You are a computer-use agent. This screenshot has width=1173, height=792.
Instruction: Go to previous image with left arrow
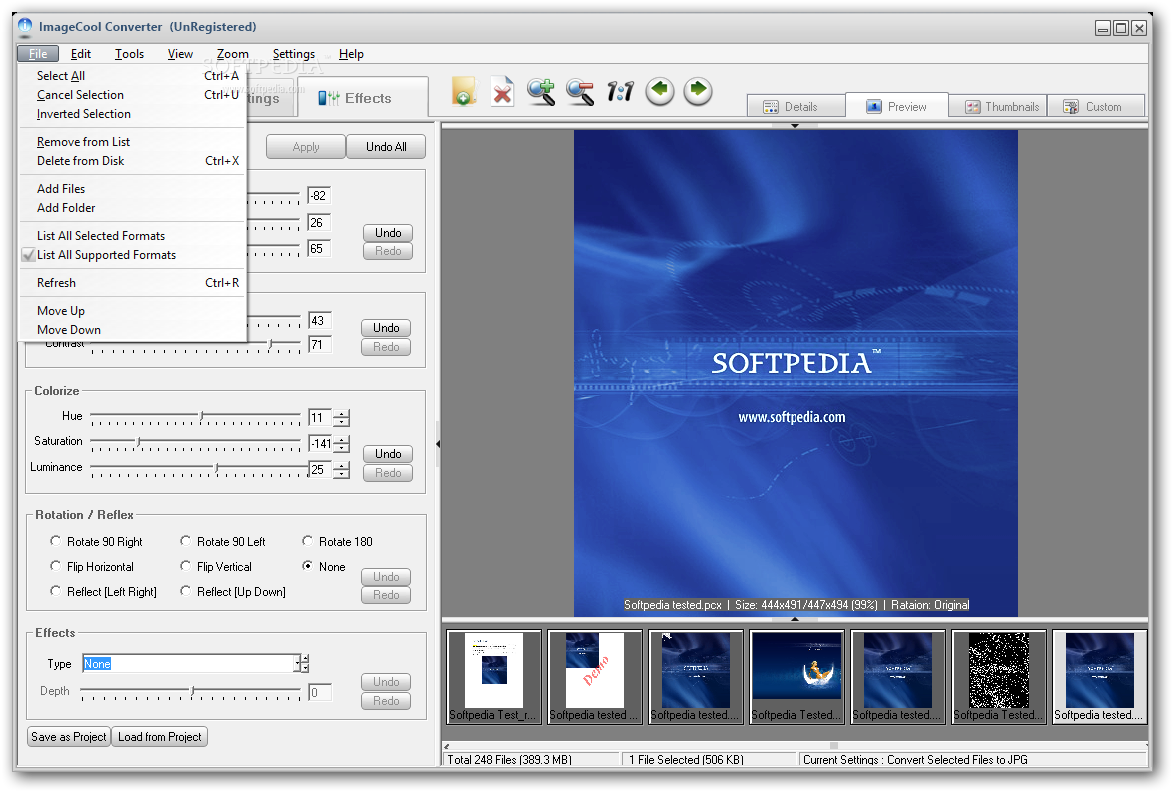(659, 91)
